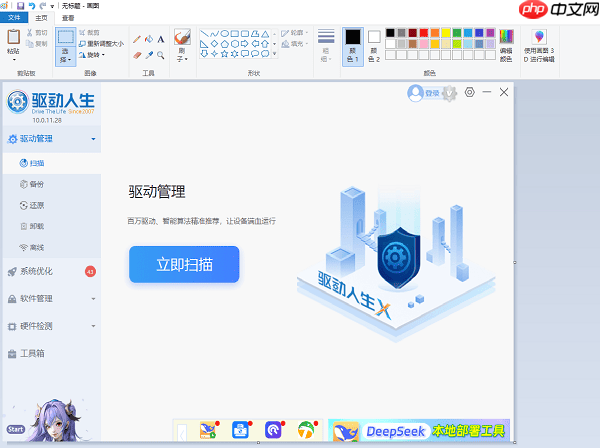This screenshot has height=448, width=600.
Task: Open 工具箱 in the sidebar
Action: coord(52,354)
